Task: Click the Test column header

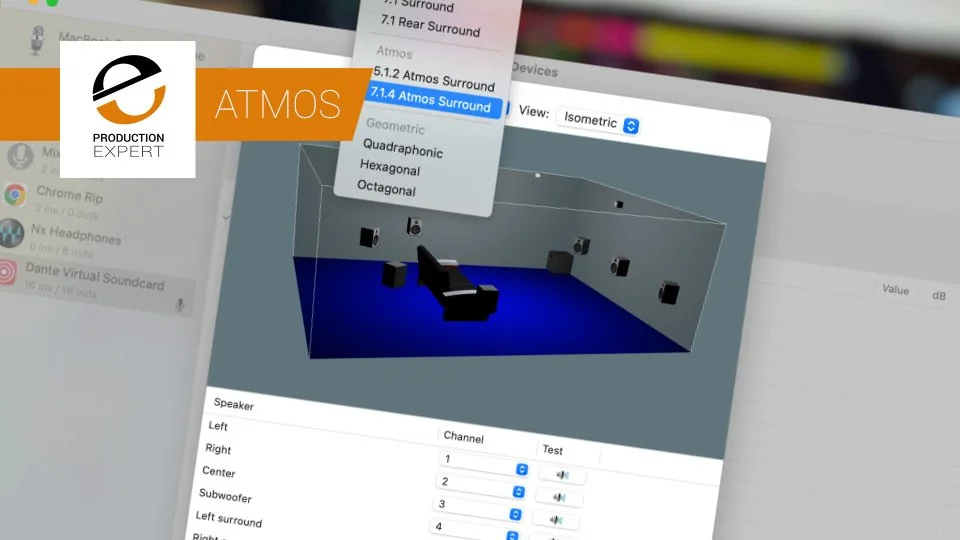Action: pos(552,450)
